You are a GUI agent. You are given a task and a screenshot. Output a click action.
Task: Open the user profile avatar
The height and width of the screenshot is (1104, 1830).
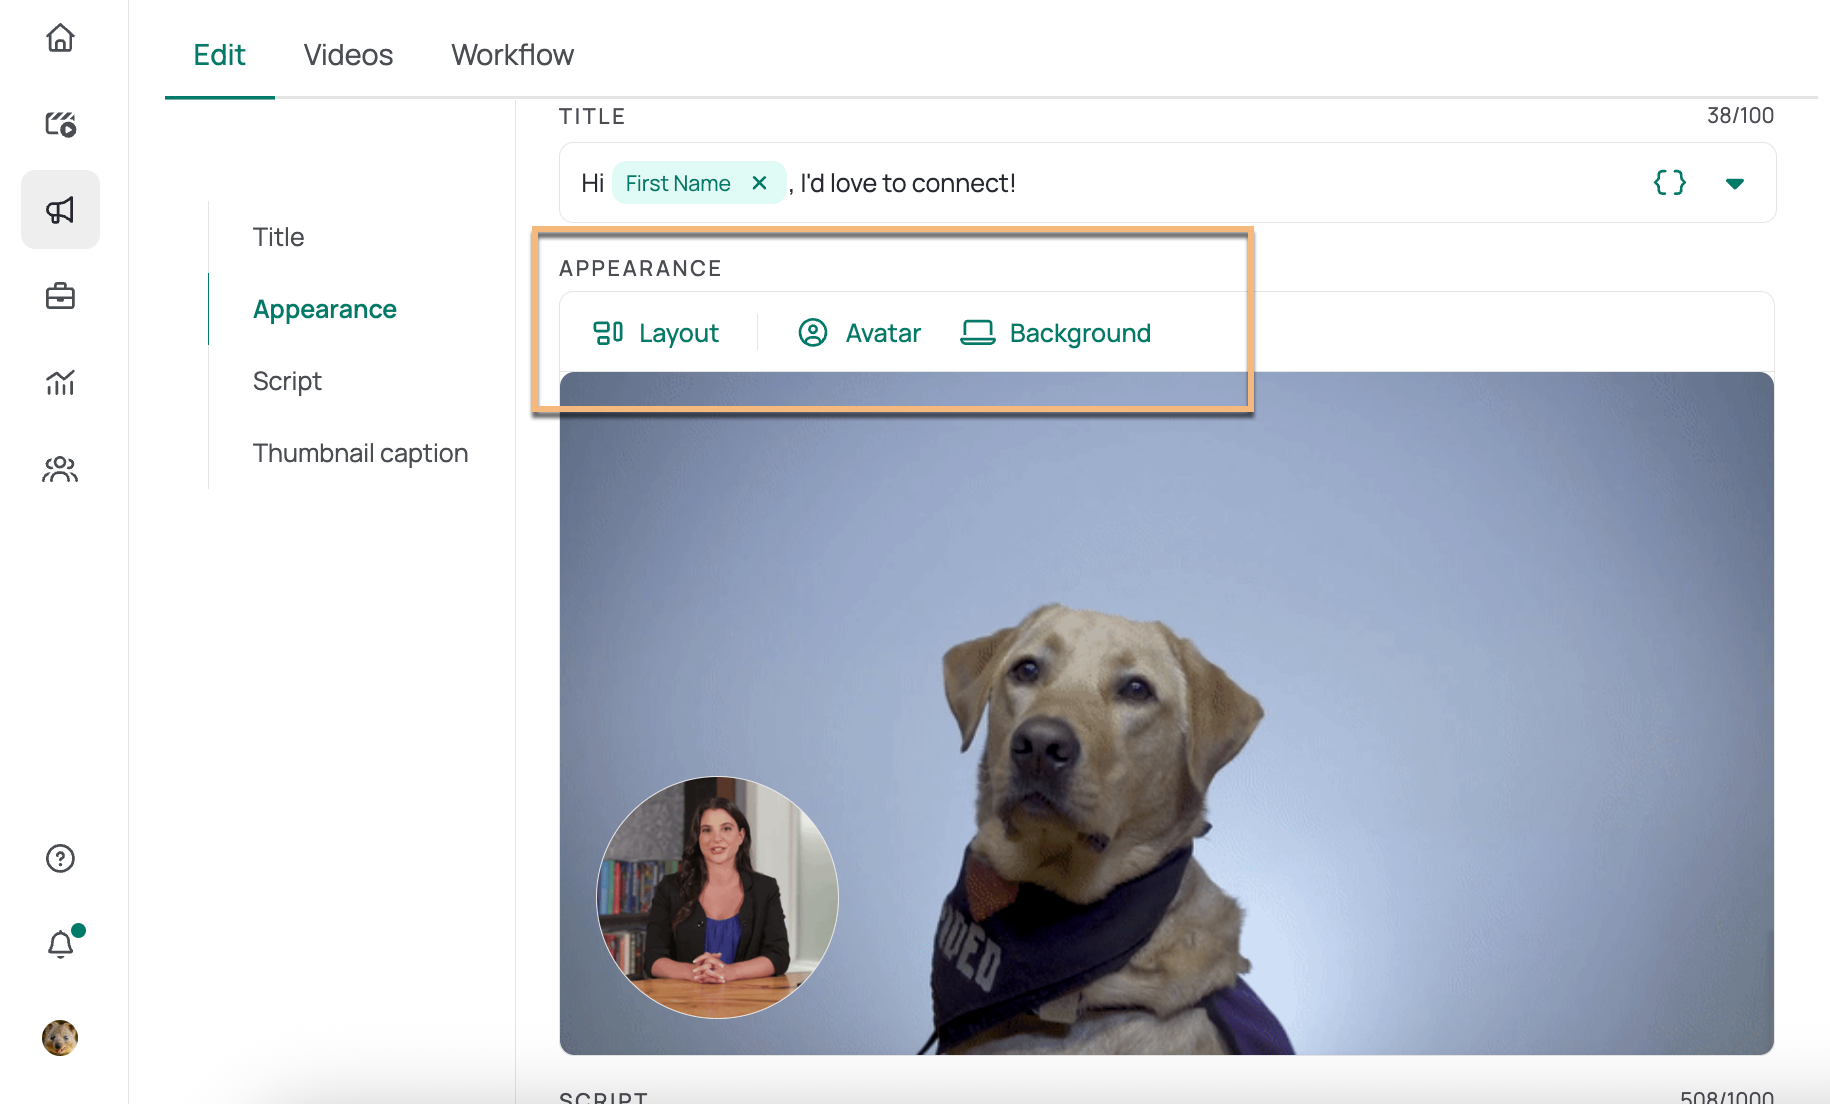60,1038
